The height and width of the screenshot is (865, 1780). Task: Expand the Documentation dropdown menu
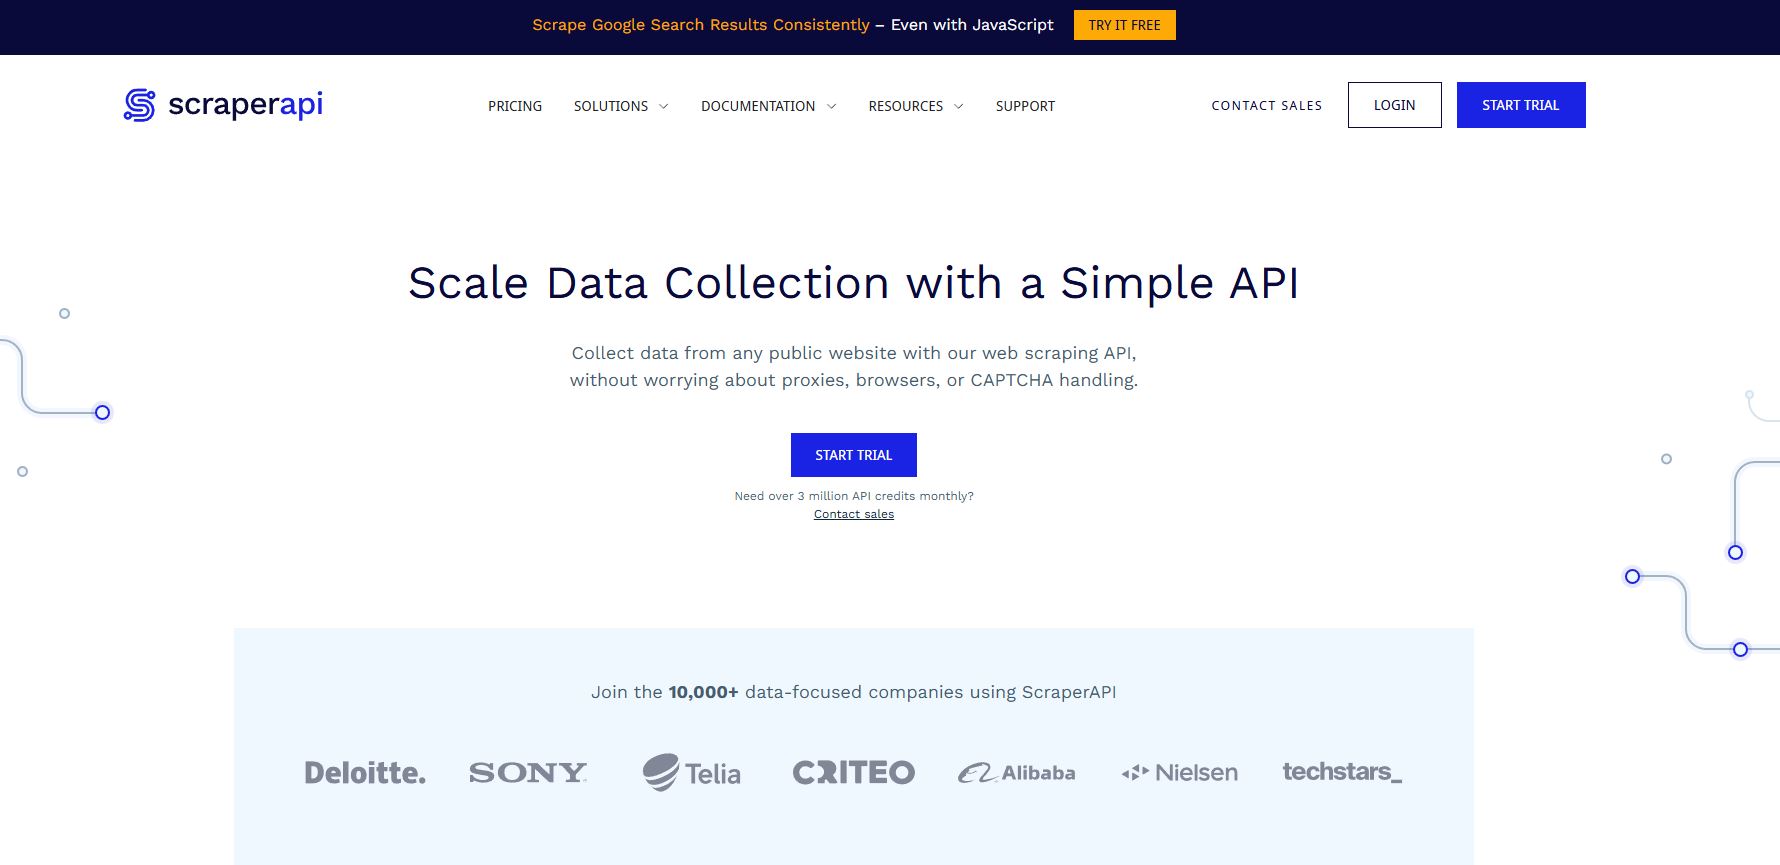tap(767, 106)
